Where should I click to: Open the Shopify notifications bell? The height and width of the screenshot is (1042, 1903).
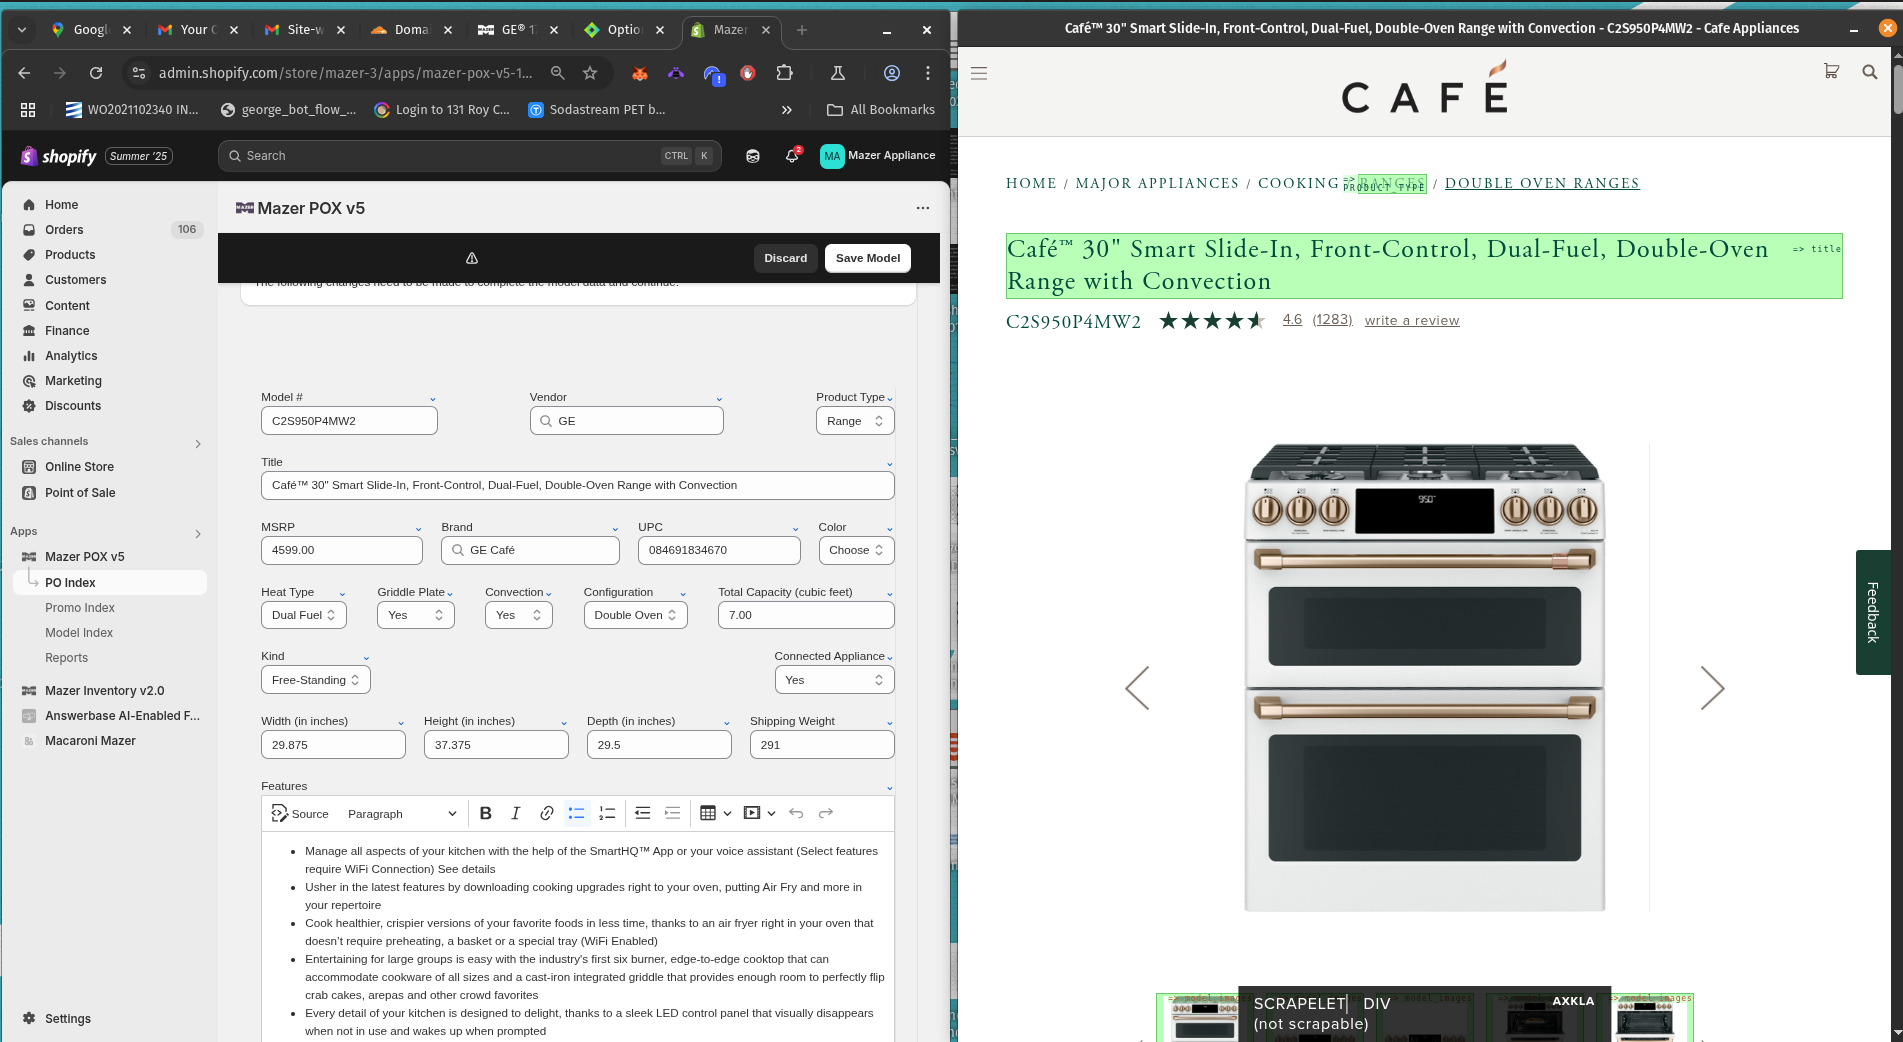[792, 156]
